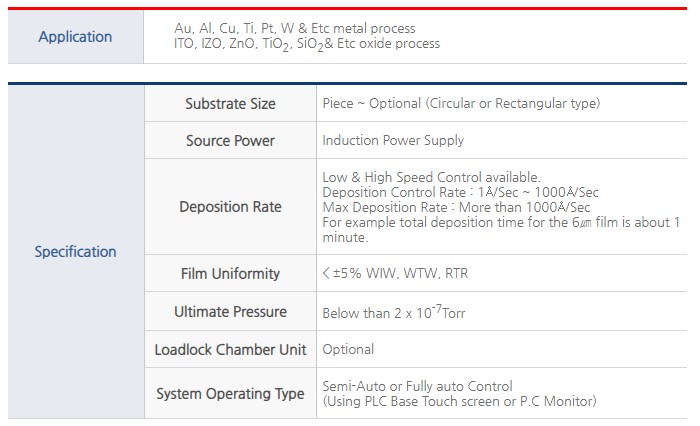Select the Semi-Auto or Fully auto Control text
Viewport: 700px width, 426px height.
[x=417, y=386]
